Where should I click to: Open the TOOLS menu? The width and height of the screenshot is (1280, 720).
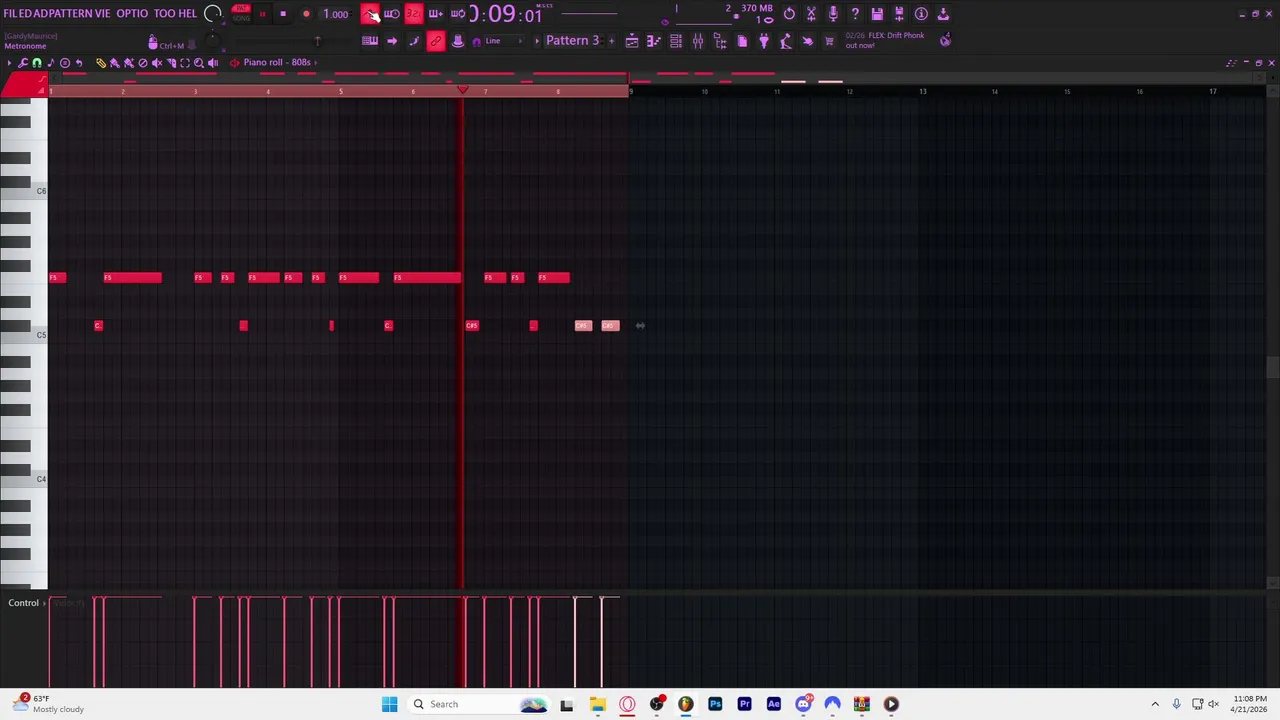(164, 14)
